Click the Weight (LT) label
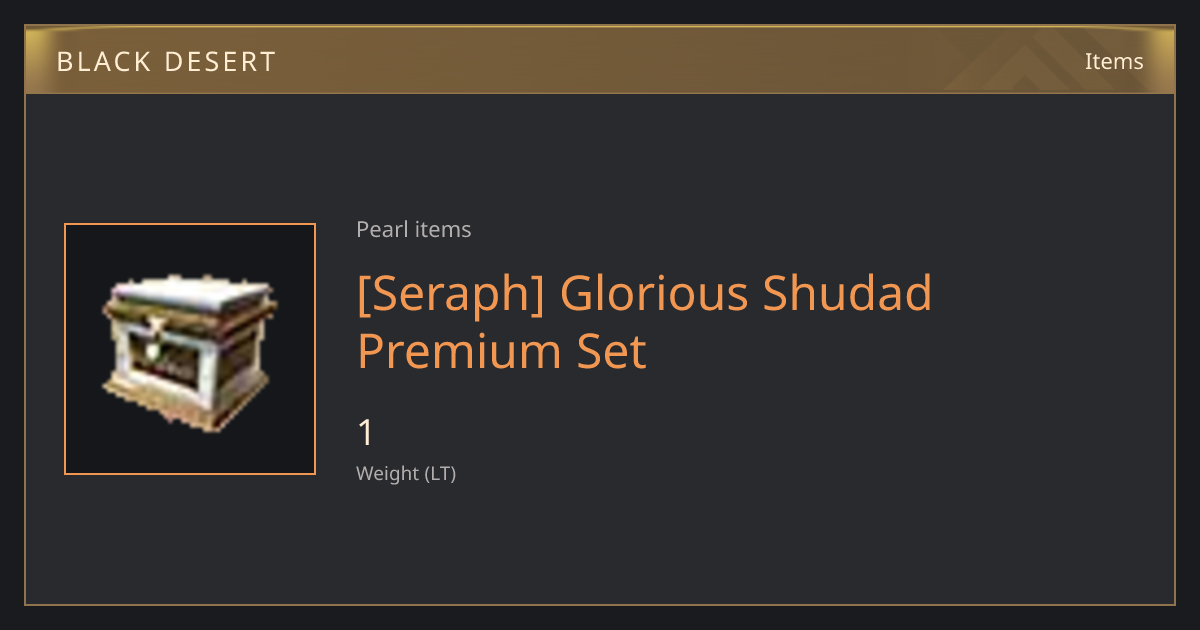1200x630 pixels. pyautogui.click(x=406, y=474)
